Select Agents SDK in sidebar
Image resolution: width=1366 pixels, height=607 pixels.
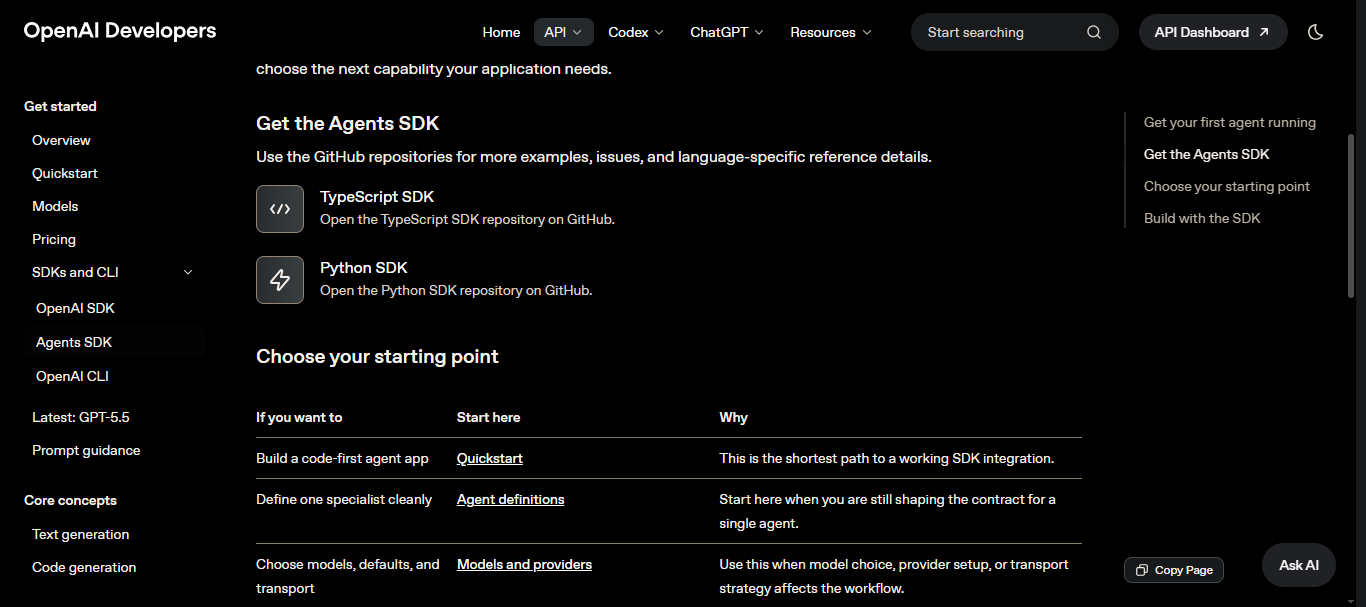click(x=74, y=342)
